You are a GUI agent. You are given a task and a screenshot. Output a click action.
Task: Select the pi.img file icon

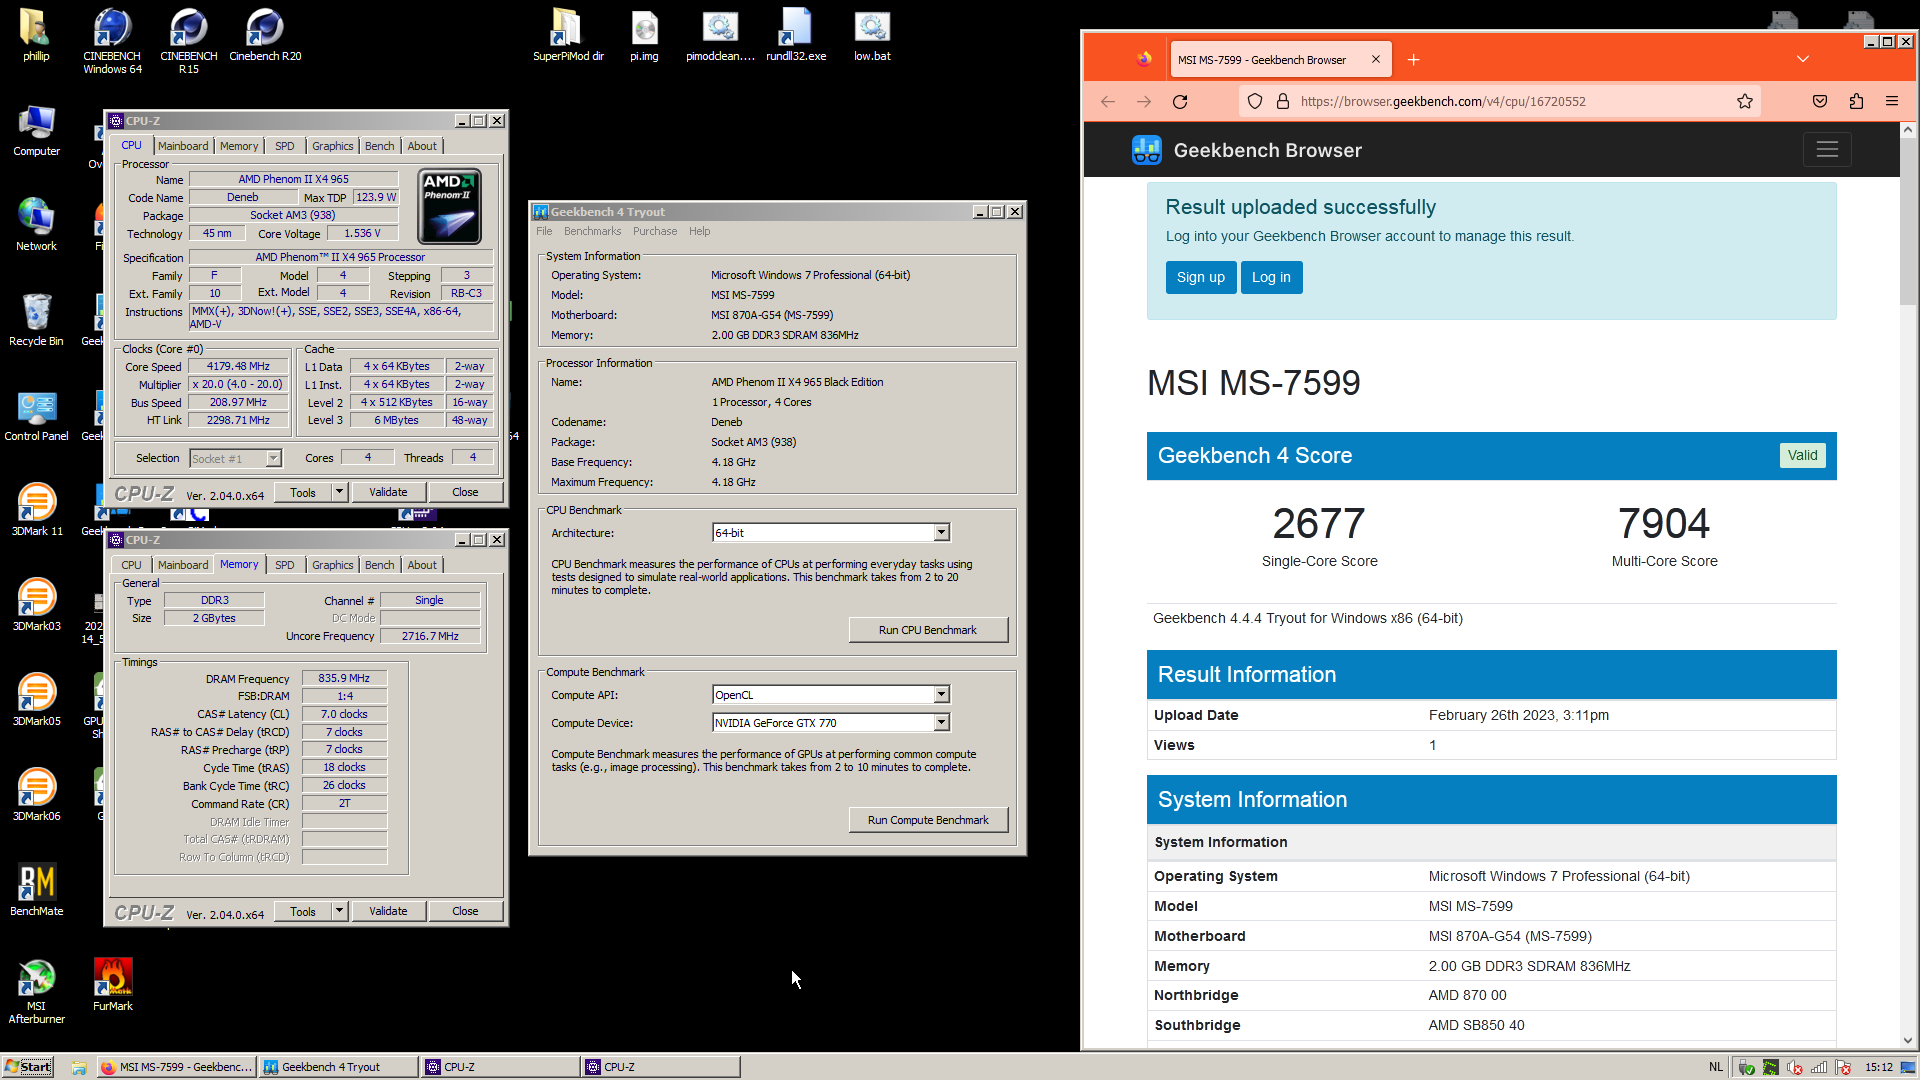(x=644, y=35)
